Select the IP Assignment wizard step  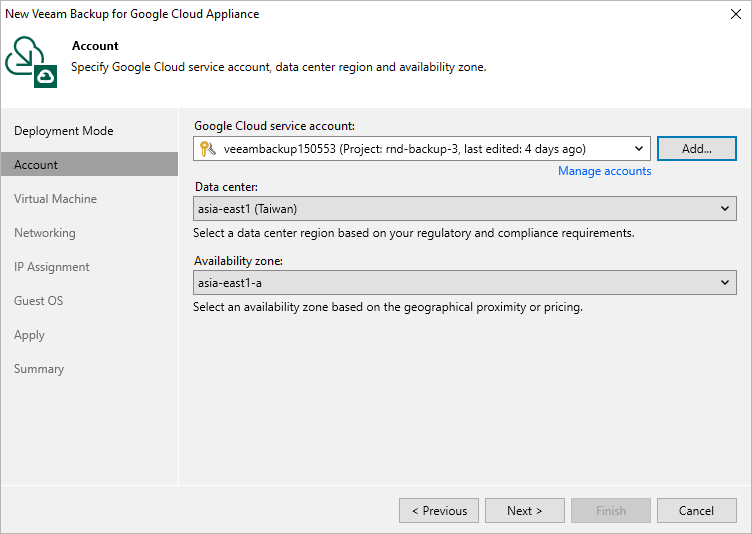tap(51, 267)
